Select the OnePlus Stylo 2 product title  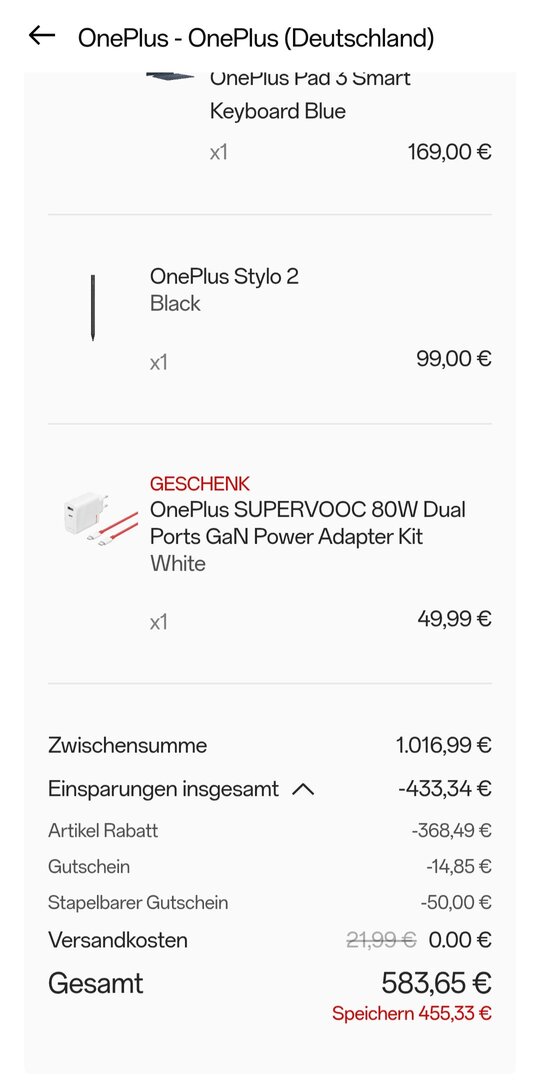(x=225, y=276)
